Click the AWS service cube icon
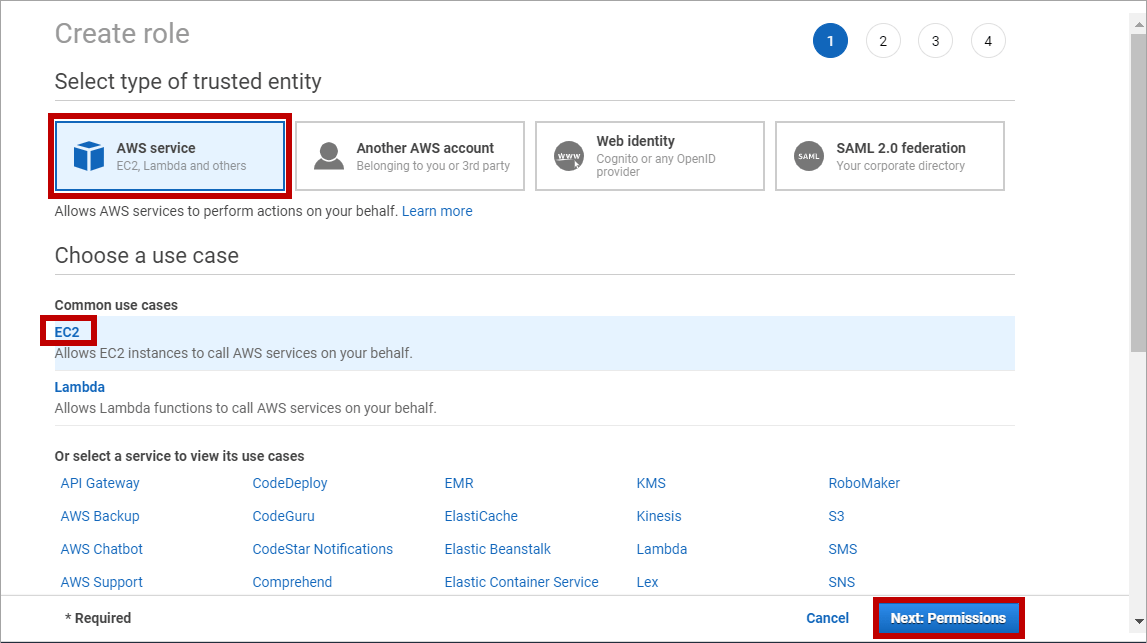This screenshot has height=643, width=1147. pos(89,156)
